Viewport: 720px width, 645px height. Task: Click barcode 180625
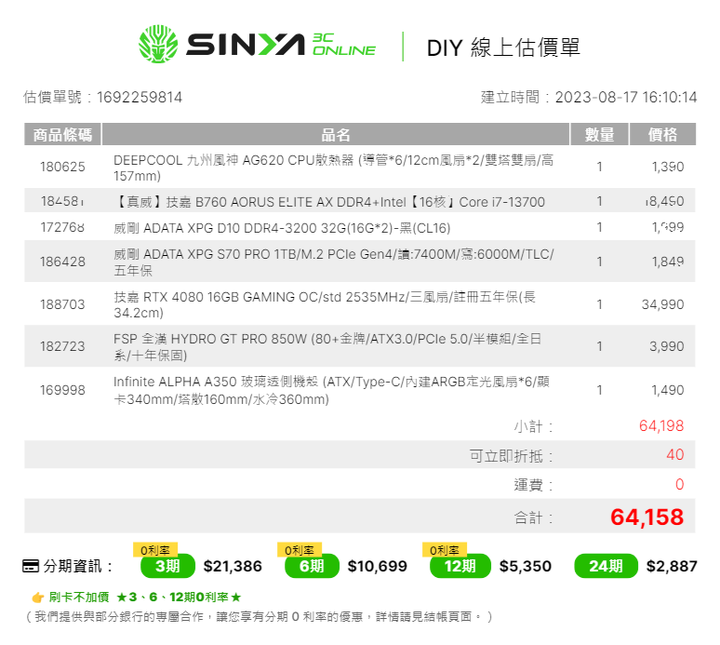pos(63,167)
